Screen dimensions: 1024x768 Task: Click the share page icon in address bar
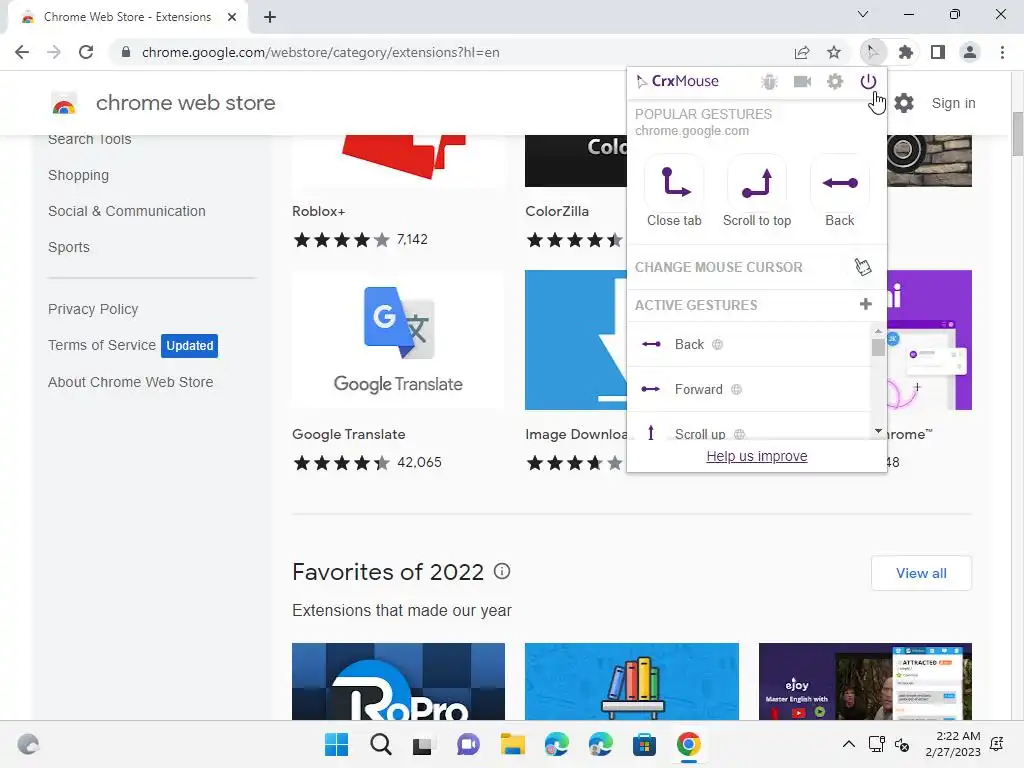tap(801, 52)
